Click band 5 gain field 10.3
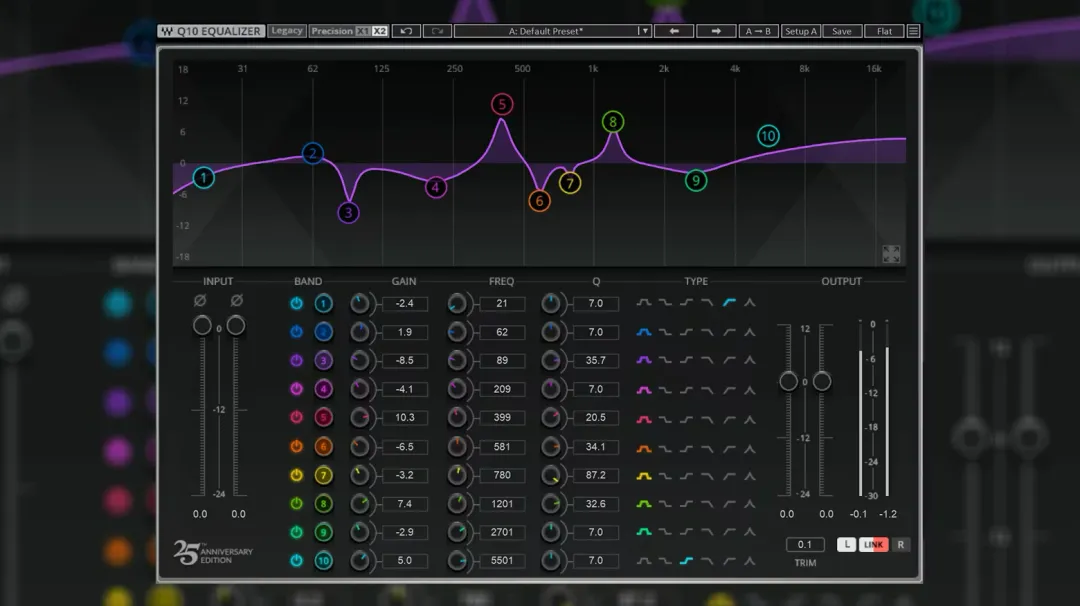1080x606 pixels. pos(404,417)
